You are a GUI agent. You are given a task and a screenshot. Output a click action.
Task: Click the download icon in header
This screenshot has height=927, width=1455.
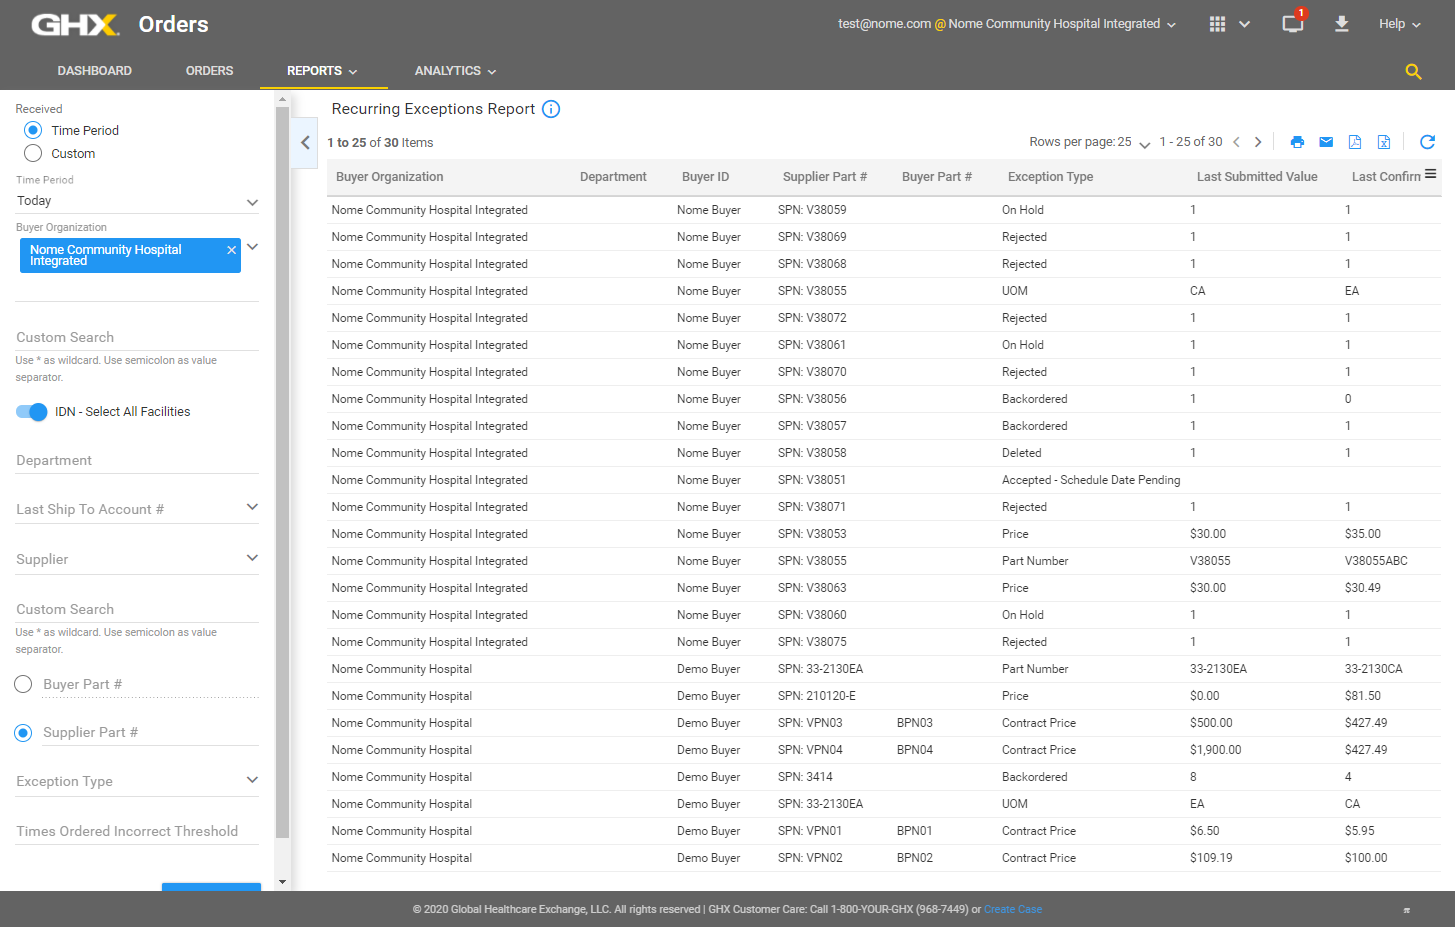pos(1342,23)
